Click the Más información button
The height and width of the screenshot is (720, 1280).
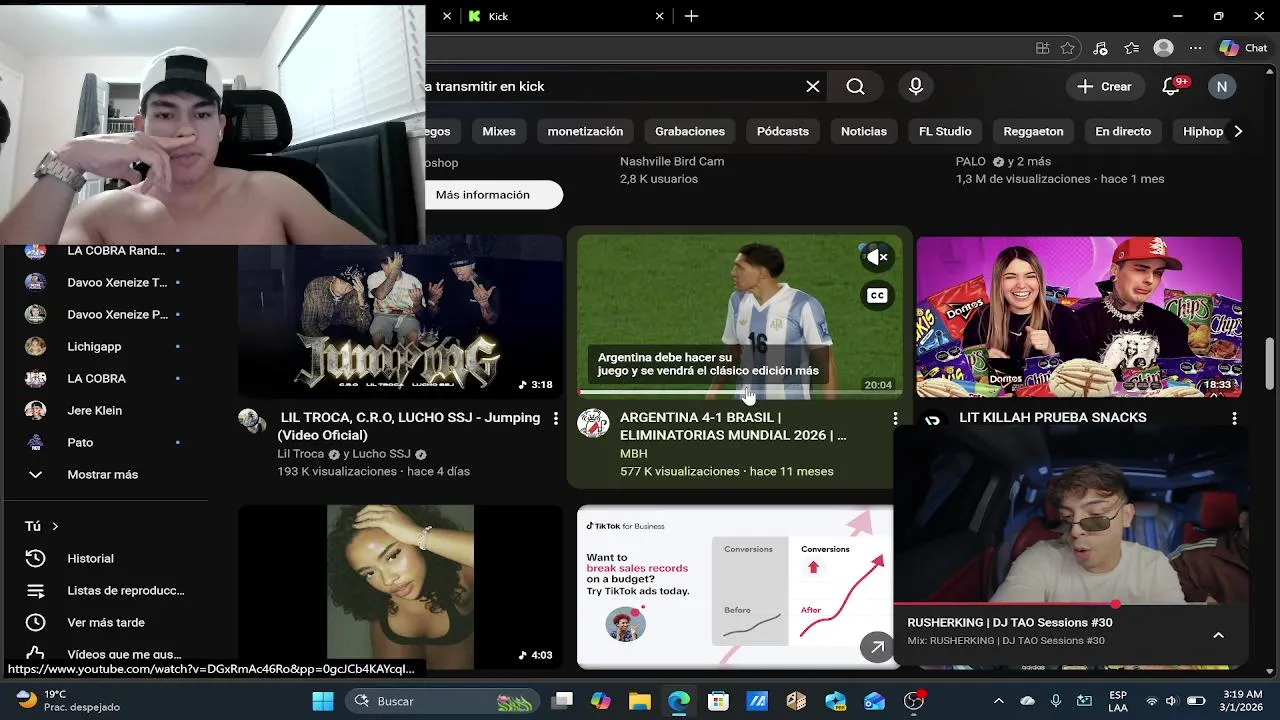coord(483,195)
